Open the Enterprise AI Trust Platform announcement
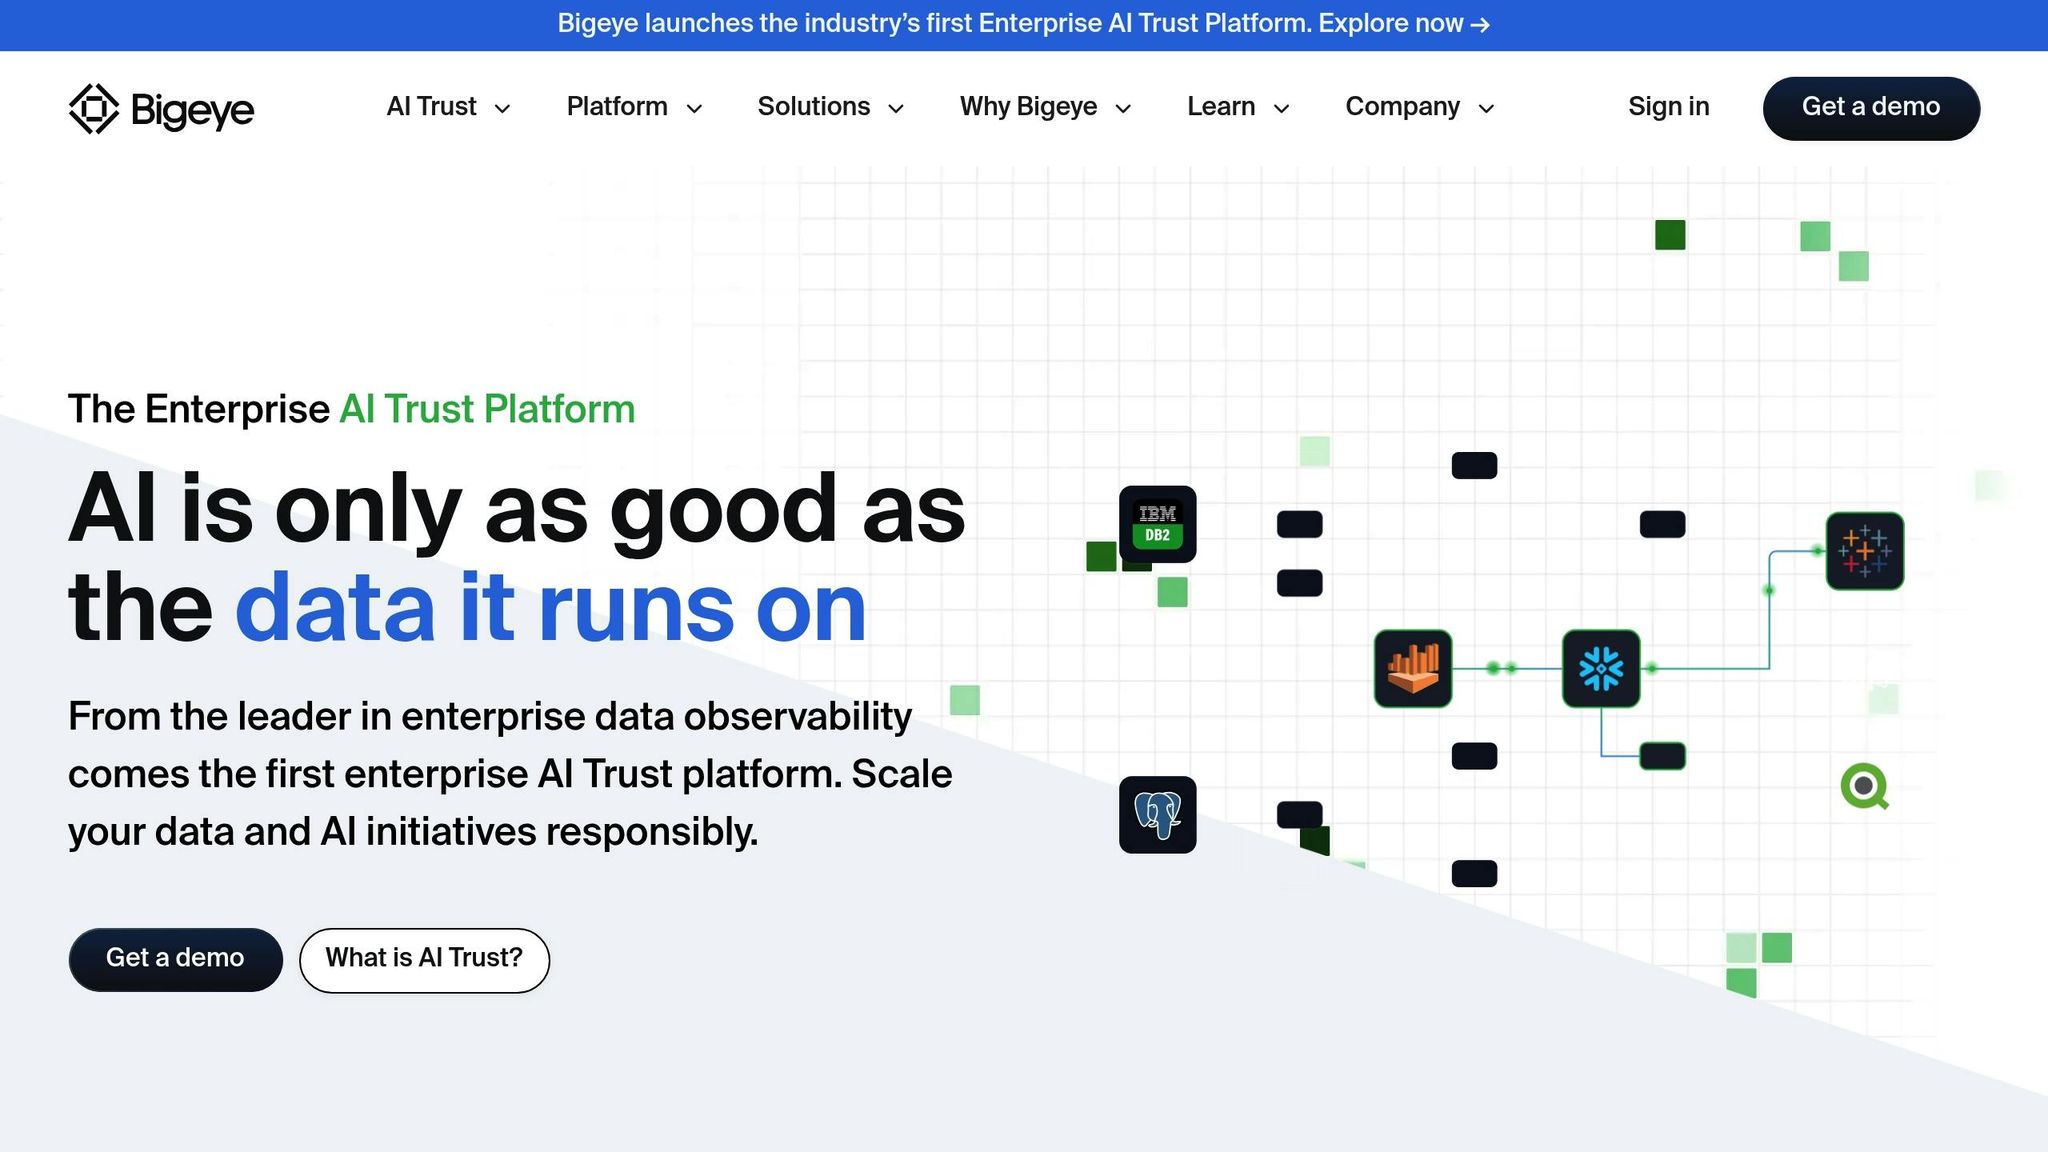The height and width of the screenshot is (1152, 2048). (1022, 24)
